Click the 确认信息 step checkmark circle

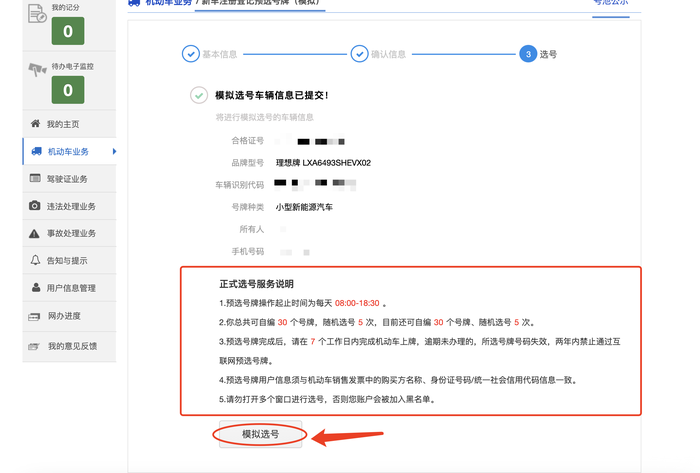[x=358, y=54]
